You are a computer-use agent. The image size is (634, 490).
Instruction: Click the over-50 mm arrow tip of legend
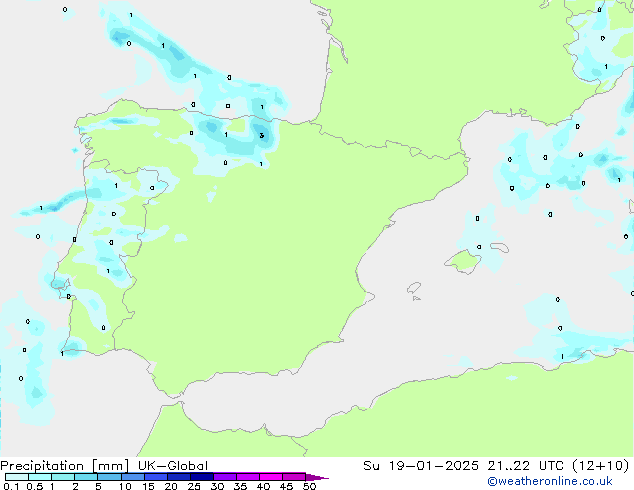click(317, 477)
